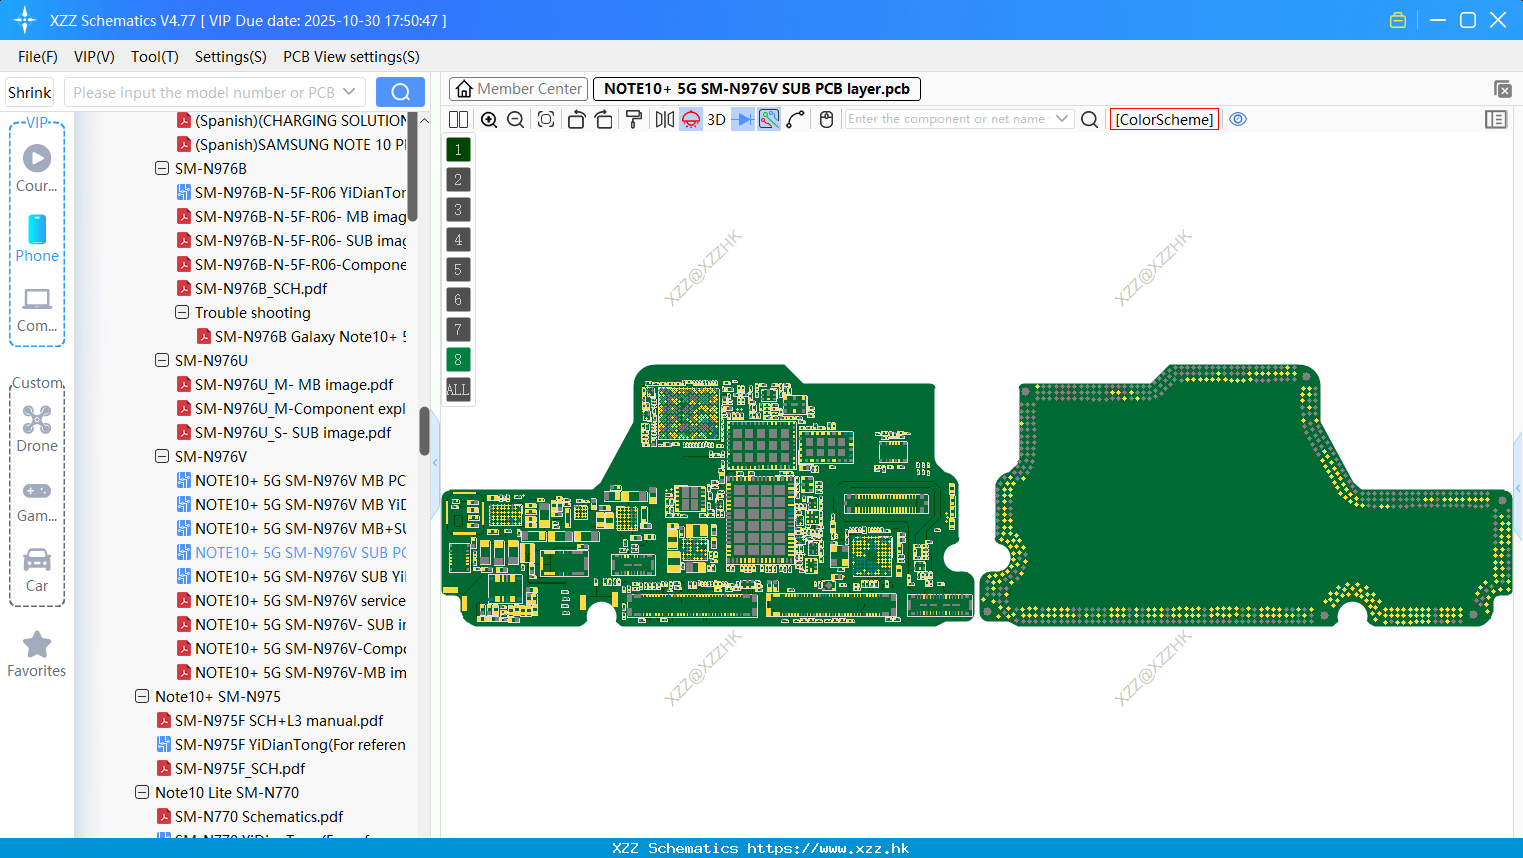Collapse the SM-N976B tree node
The height and width of the screenshot is (858, 1523).
tap(162, 168)
